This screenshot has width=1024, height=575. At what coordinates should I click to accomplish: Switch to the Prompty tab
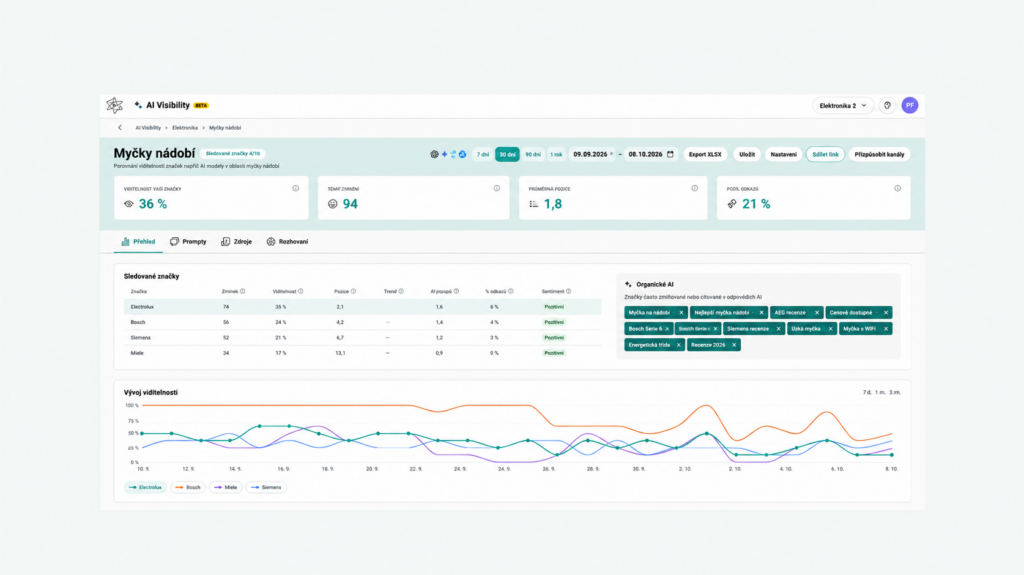[x=188, y=242]
